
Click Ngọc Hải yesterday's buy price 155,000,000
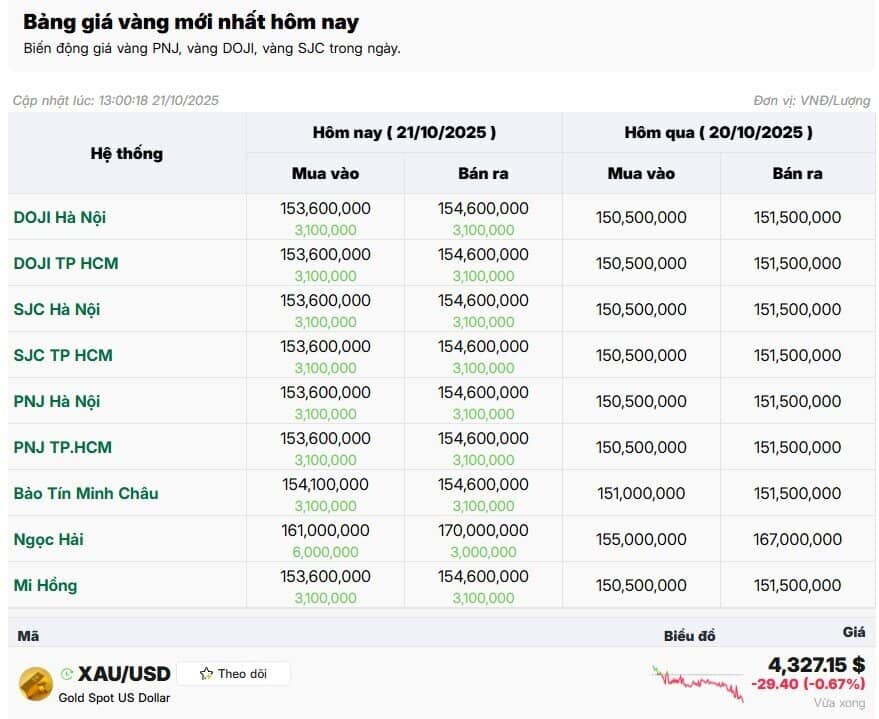(x=641, y=539)
